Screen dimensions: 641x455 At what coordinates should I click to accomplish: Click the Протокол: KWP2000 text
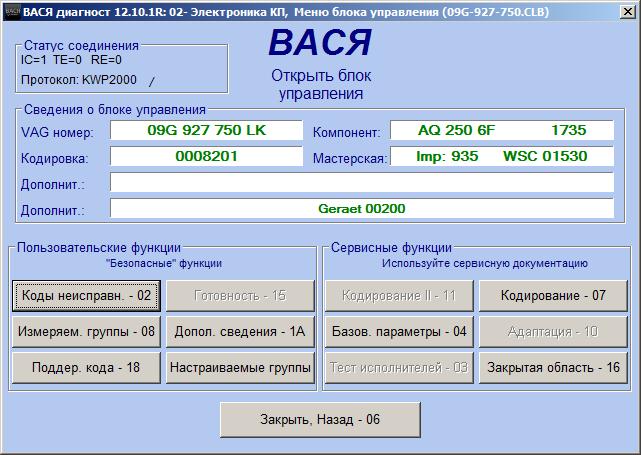[x=79, y=80]
